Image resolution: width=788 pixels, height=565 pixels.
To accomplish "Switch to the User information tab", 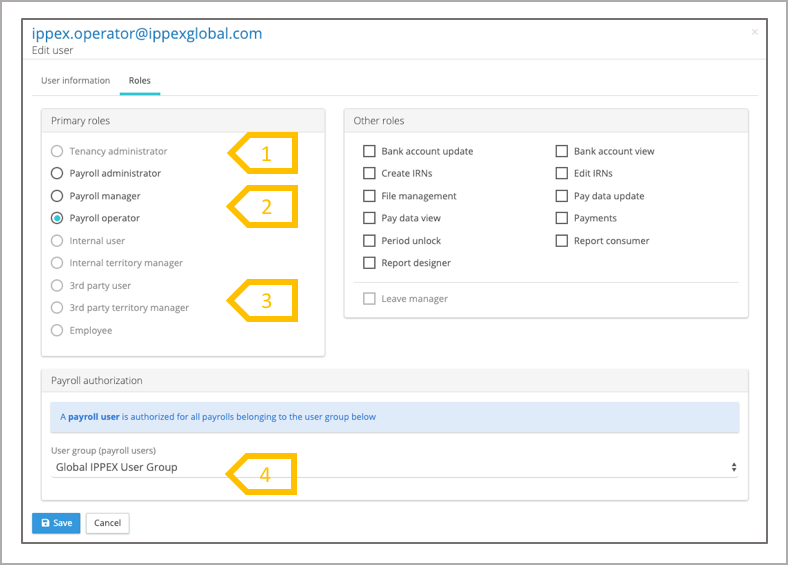I will coord(75,81).
